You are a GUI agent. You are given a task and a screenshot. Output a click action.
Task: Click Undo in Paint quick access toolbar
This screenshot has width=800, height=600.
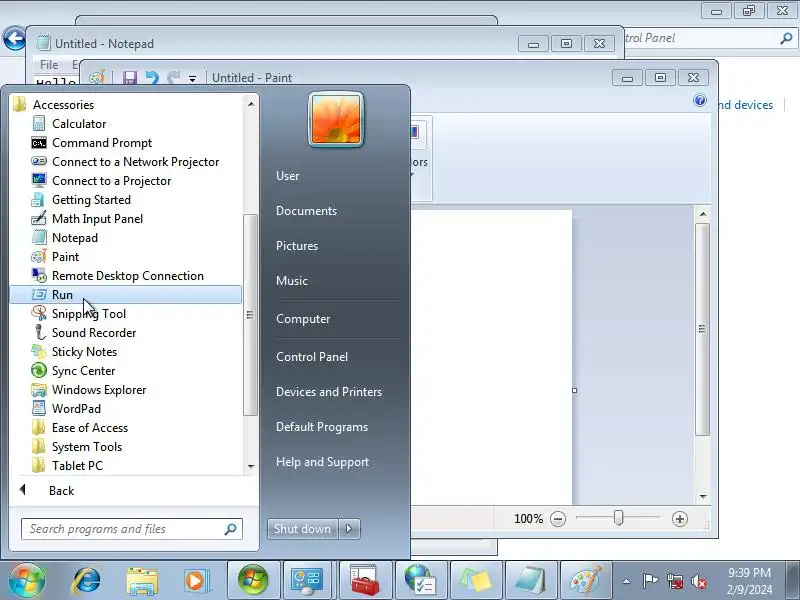(x=152, y=78)
